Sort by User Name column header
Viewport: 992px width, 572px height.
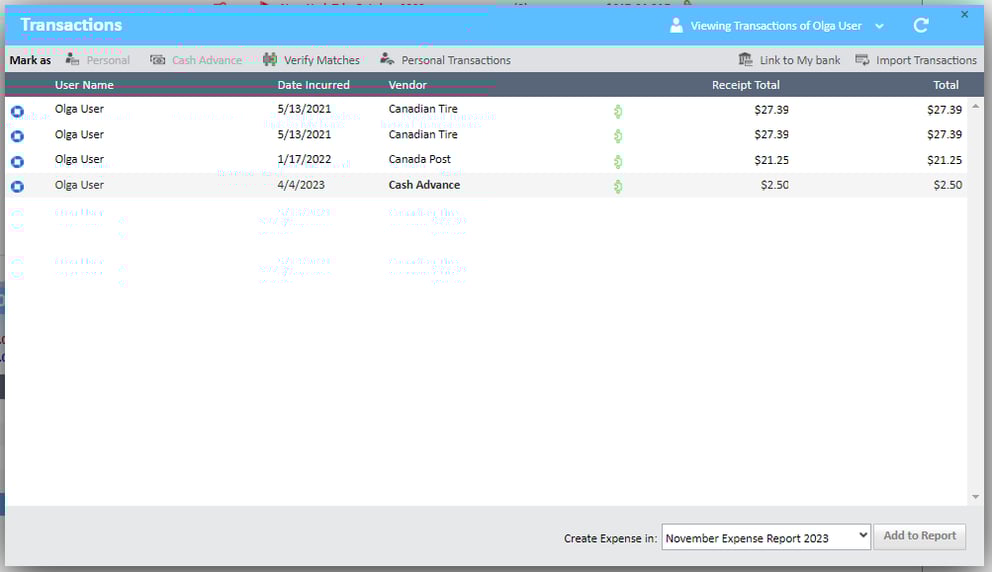tap(84, 85)
